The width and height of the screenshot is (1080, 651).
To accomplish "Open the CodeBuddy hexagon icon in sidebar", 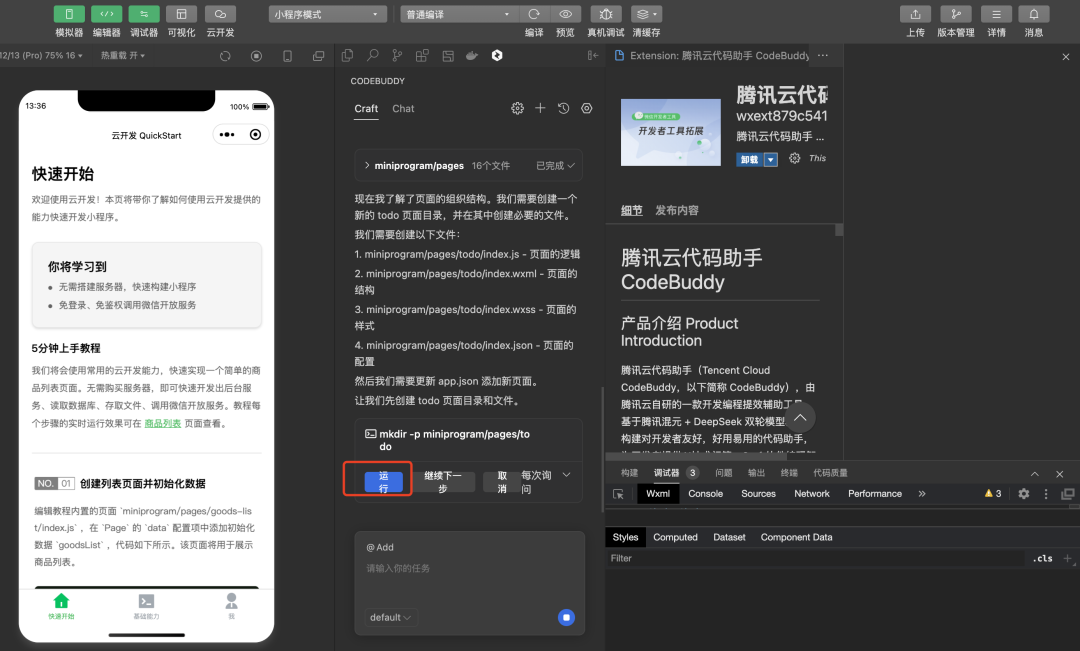I will pos(497,55).
